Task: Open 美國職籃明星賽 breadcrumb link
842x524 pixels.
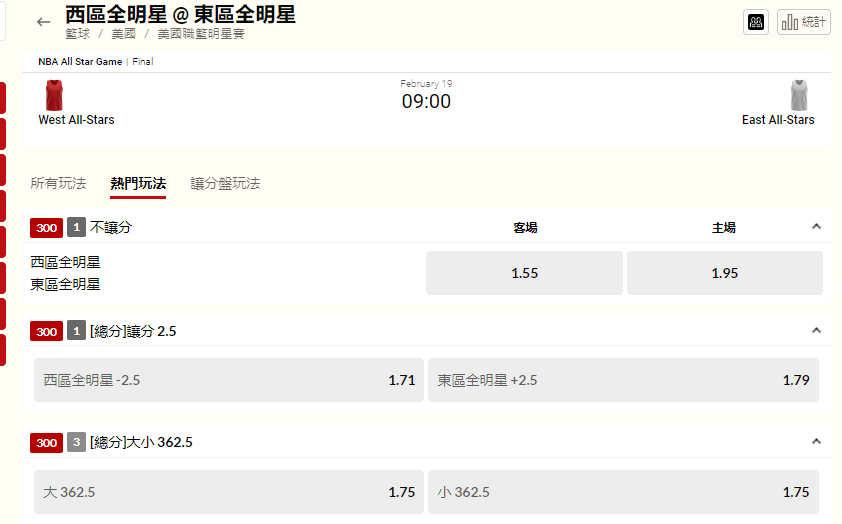Action: 201,34
